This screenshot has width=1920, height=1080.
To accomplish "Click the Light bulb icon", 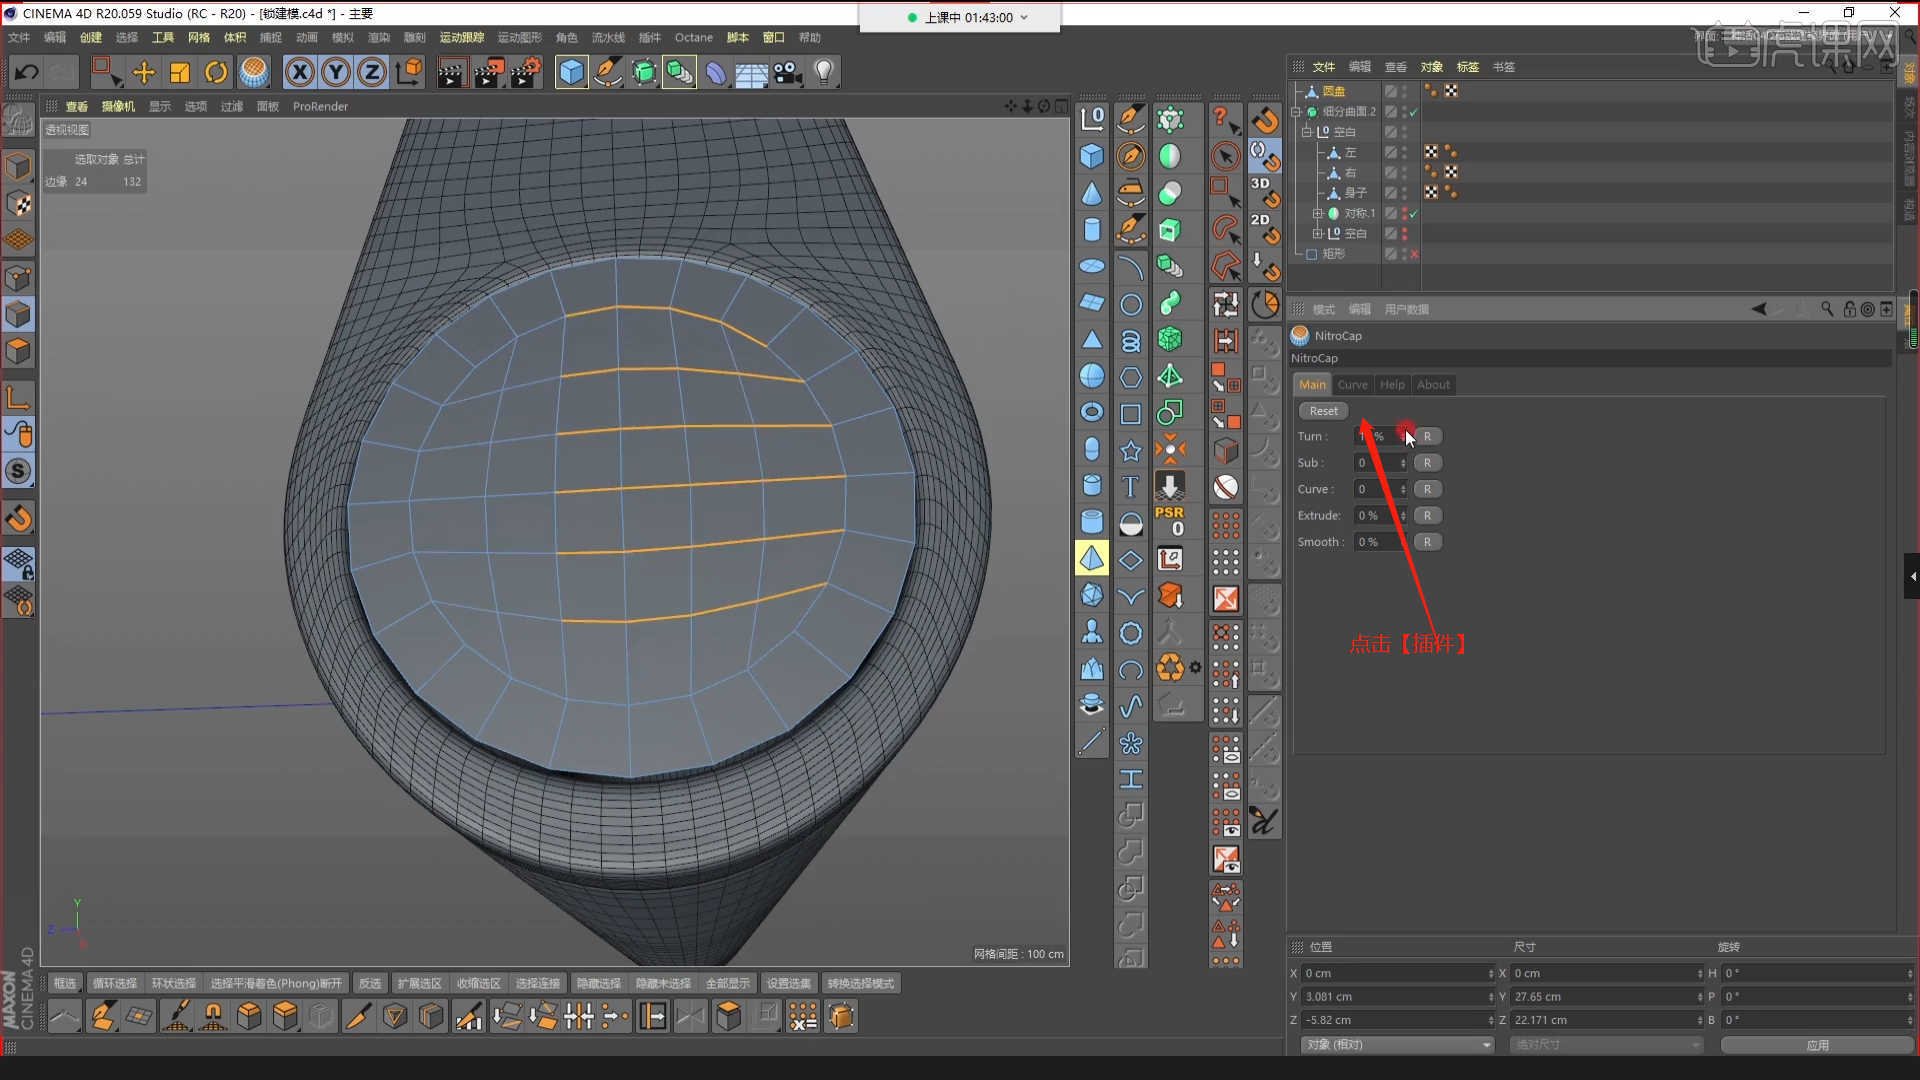I will click(824, 72).
